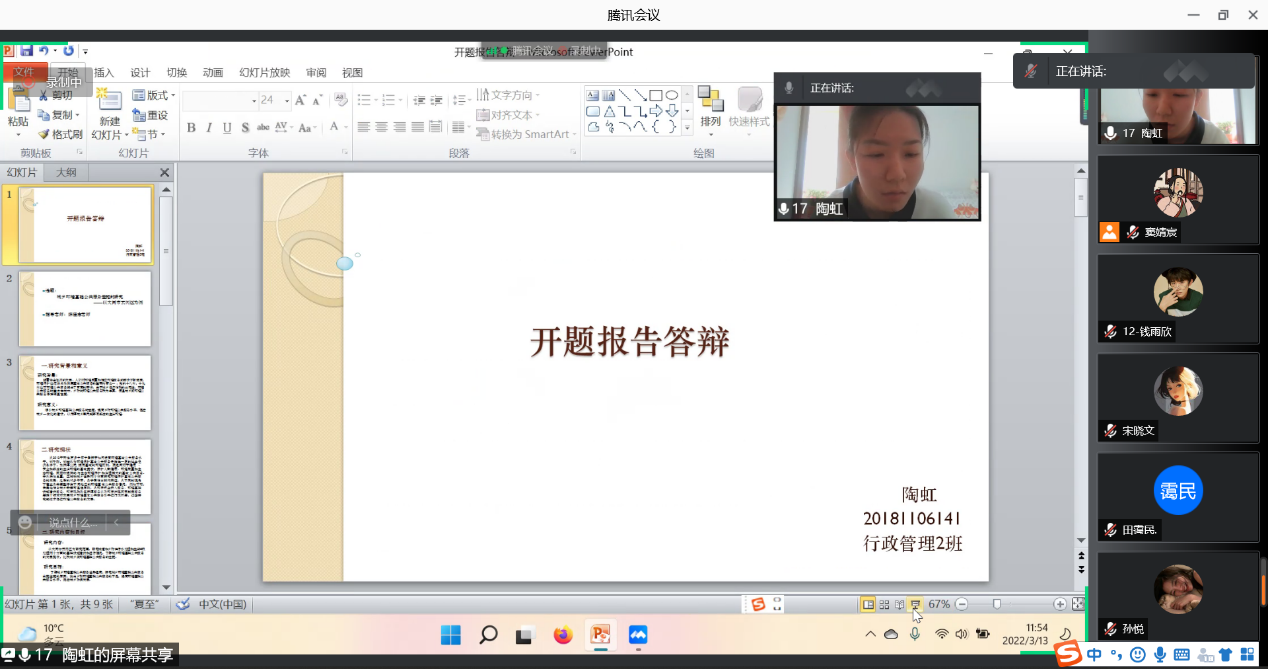Toggle Italic formatting
The width and height of the screenshot is (1268, 669).
point(209,127)
